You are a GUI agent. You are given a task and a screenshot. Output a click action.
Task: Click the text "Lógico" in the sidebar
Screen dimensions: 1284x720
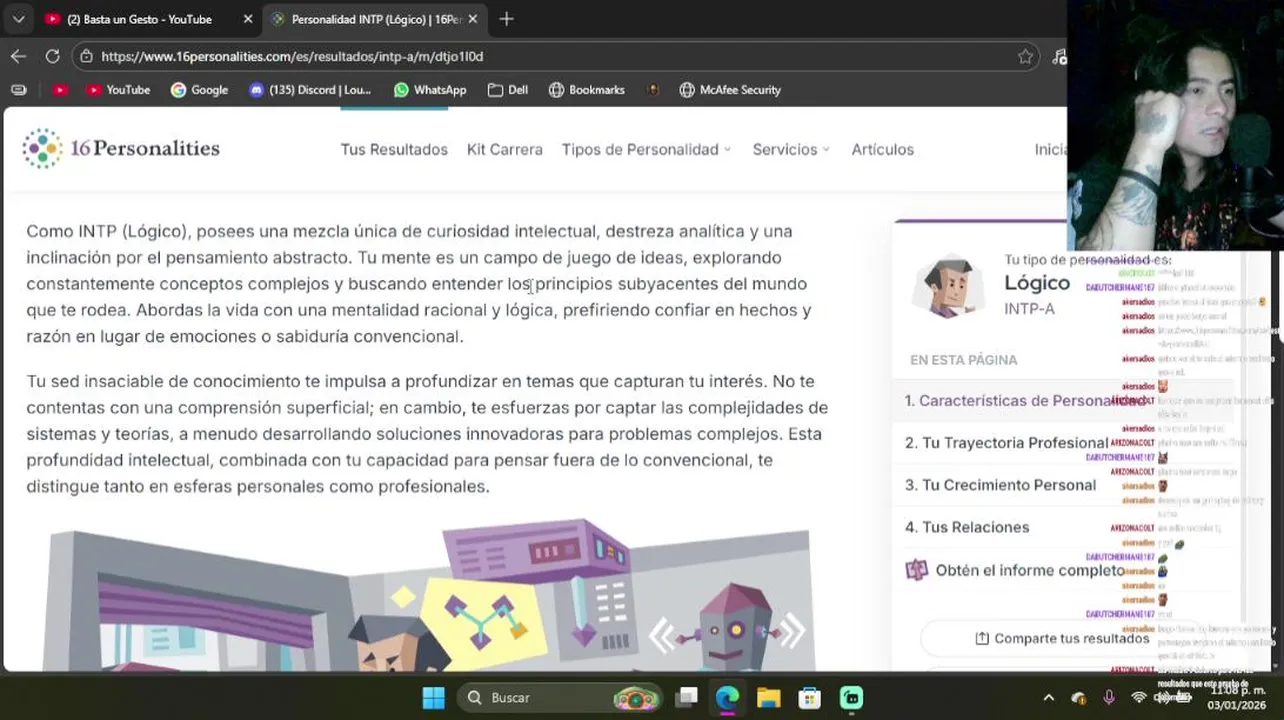[1037, 283]
